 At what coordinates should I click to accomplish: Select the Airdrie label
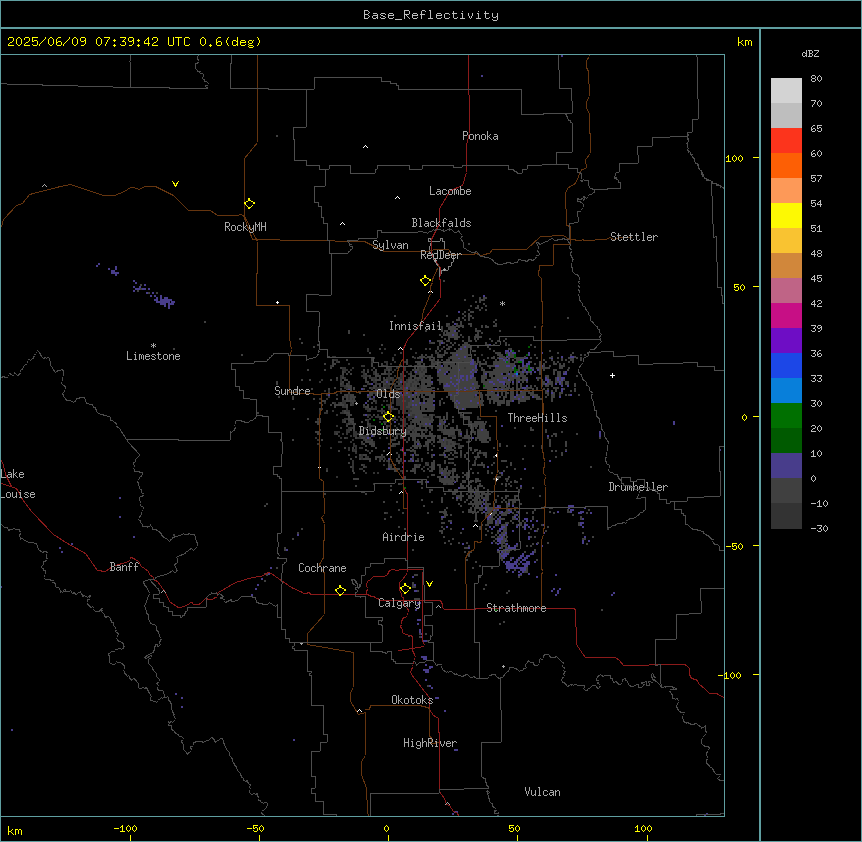coord(403,537)
